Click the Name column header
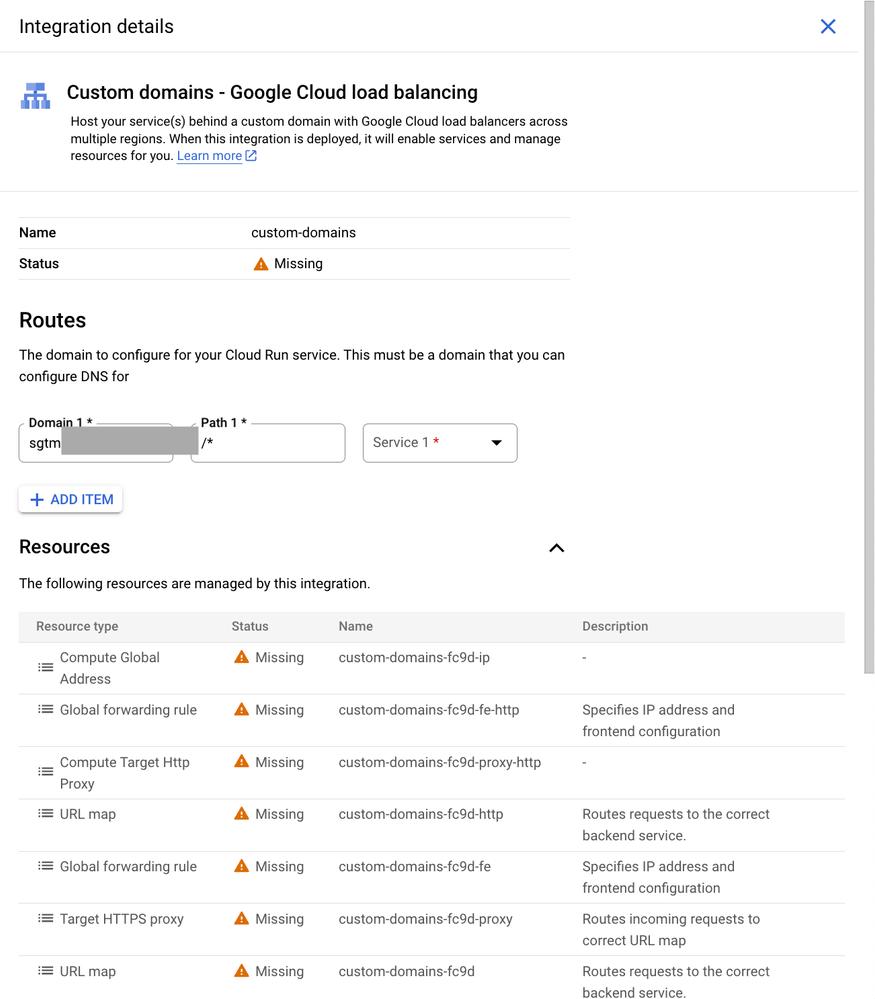The width and height of the screenshot is (875, 999). click(356, 626)
